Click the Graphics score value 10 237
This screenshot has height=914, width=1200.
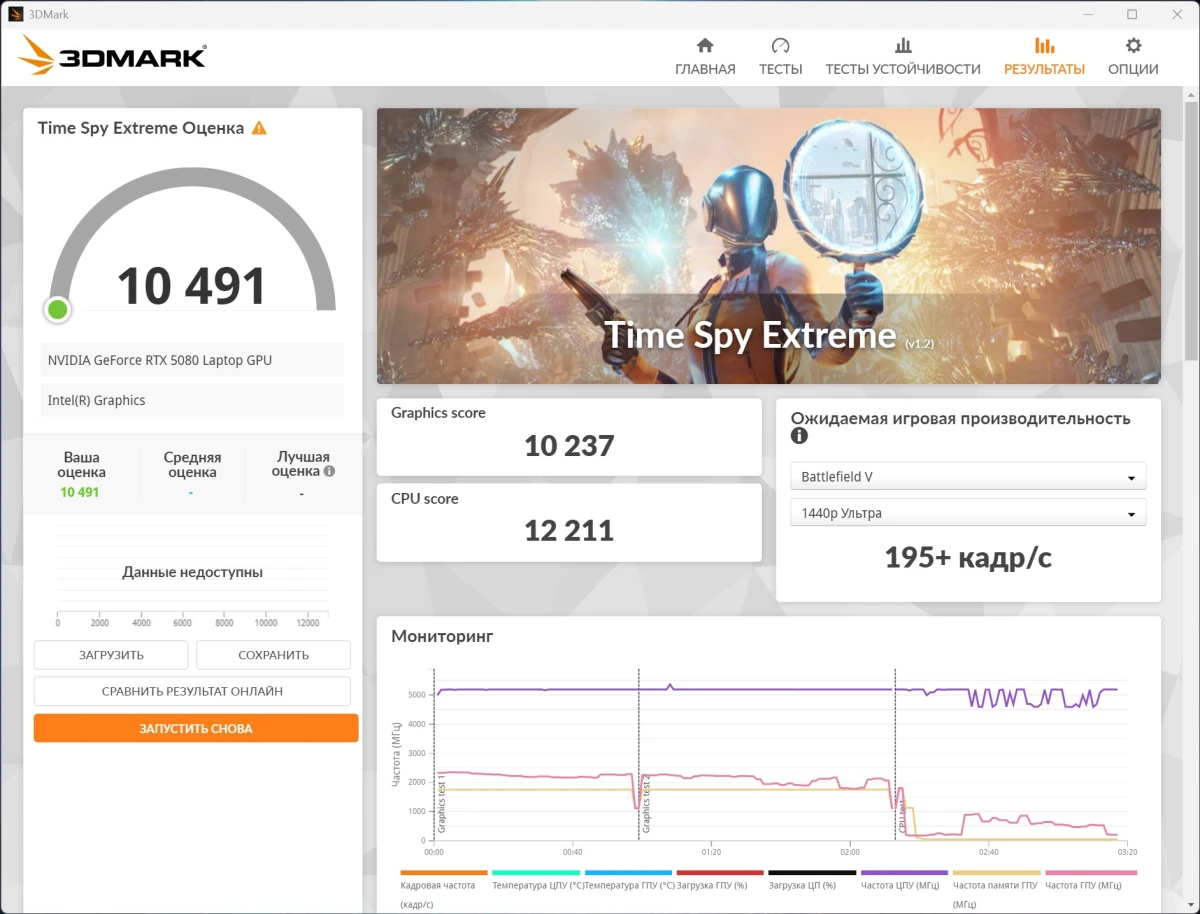(x=569, y=446)
